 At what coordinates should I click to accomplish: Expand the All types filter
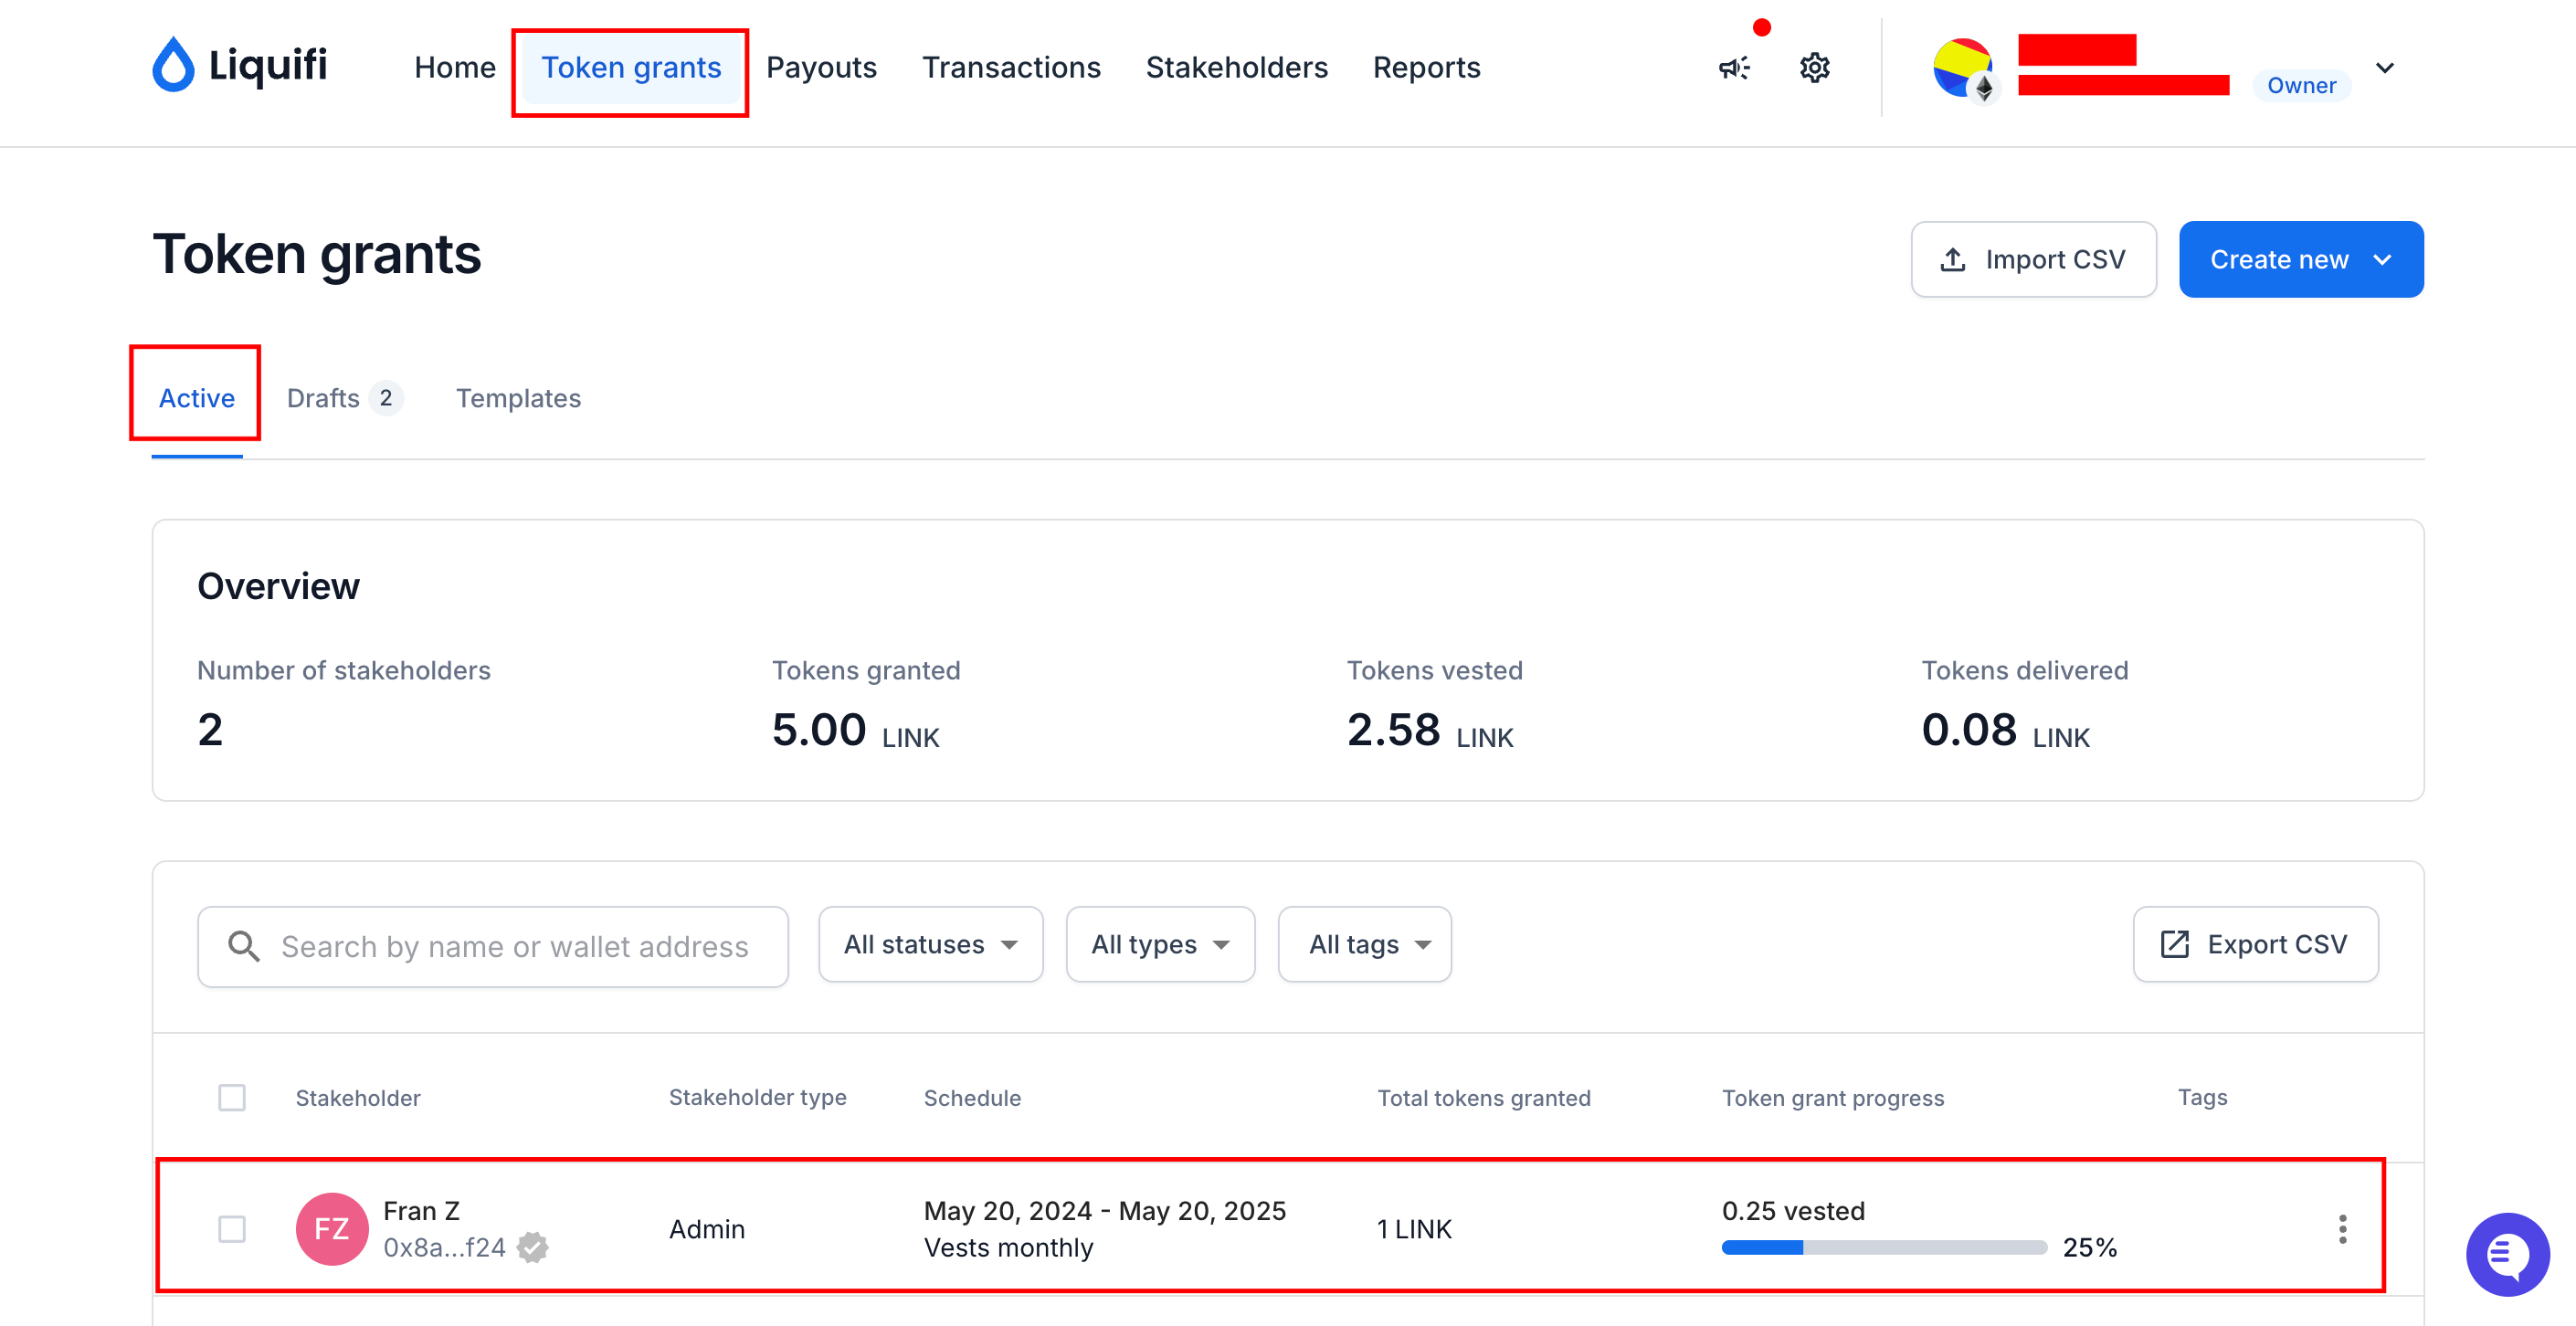[x=1160, y=944]
